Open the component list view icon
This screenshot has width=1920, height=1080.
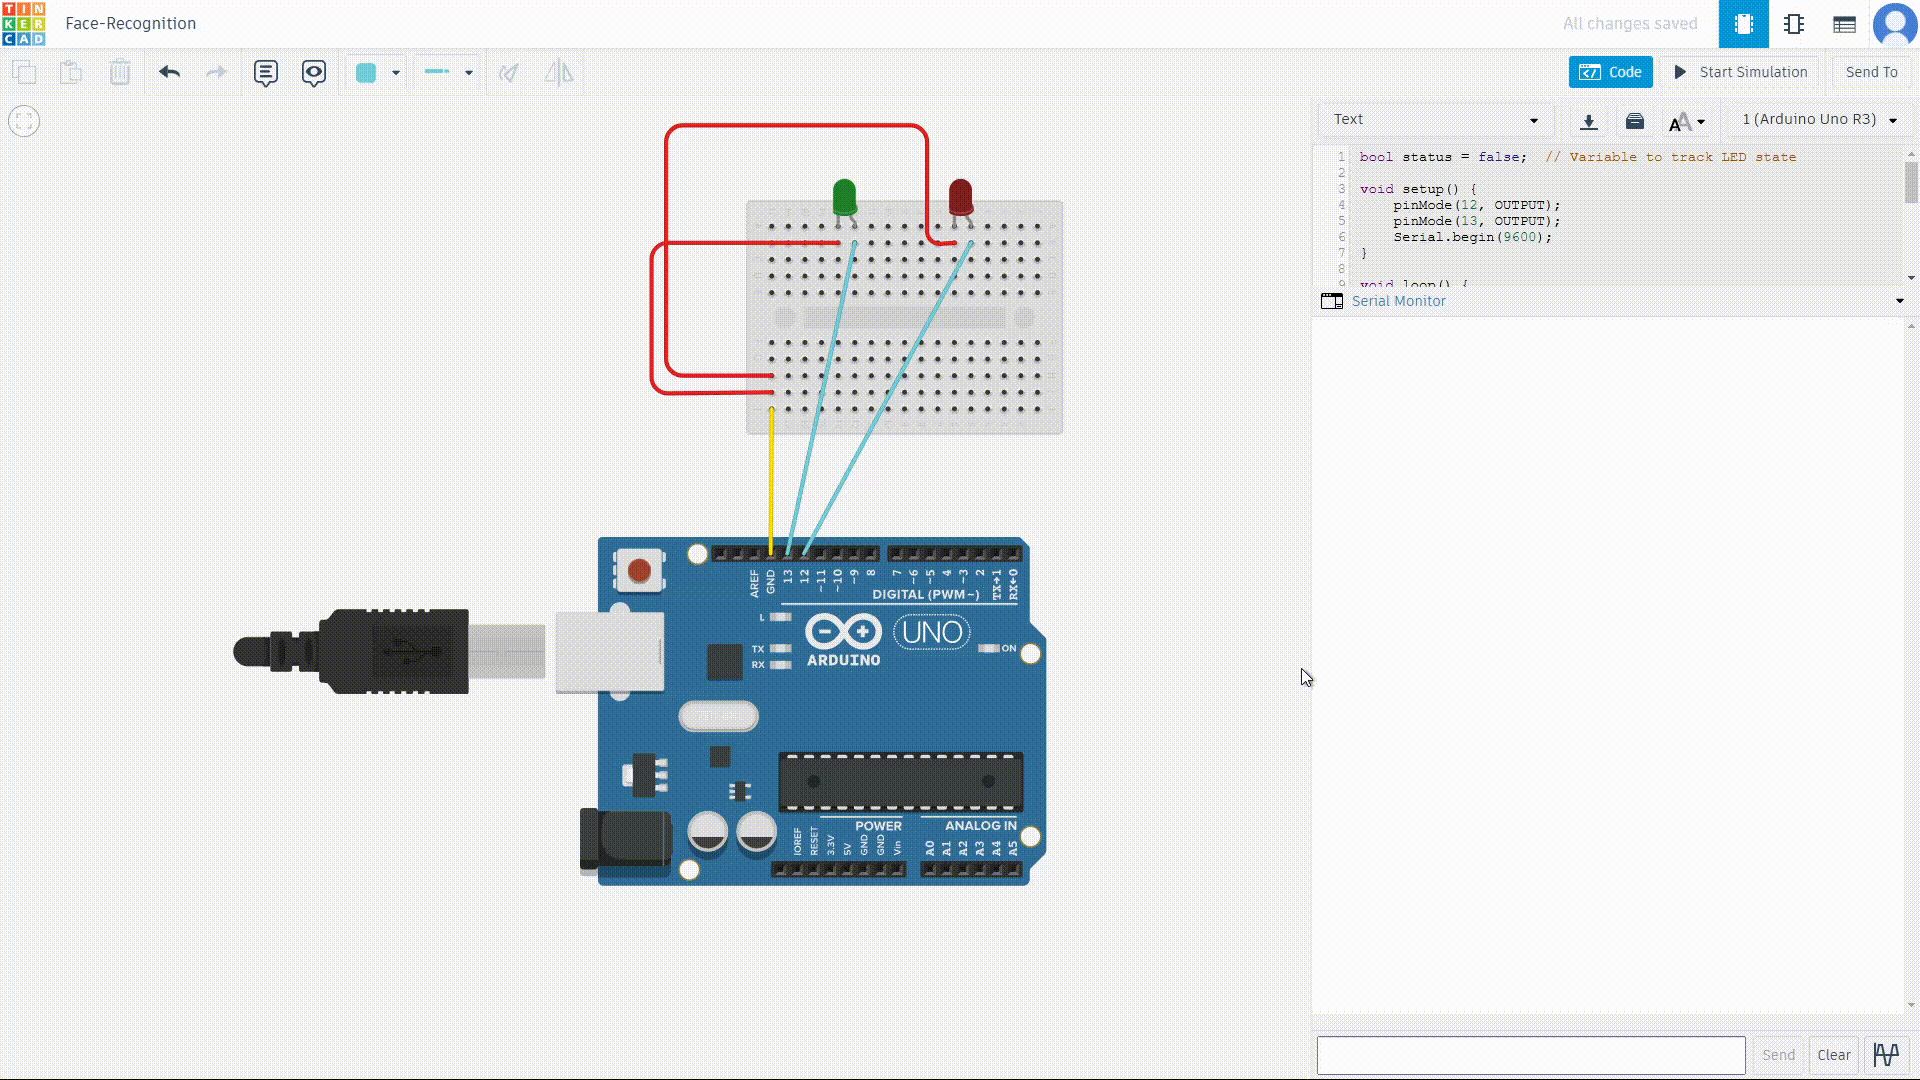click(1844, 24)
